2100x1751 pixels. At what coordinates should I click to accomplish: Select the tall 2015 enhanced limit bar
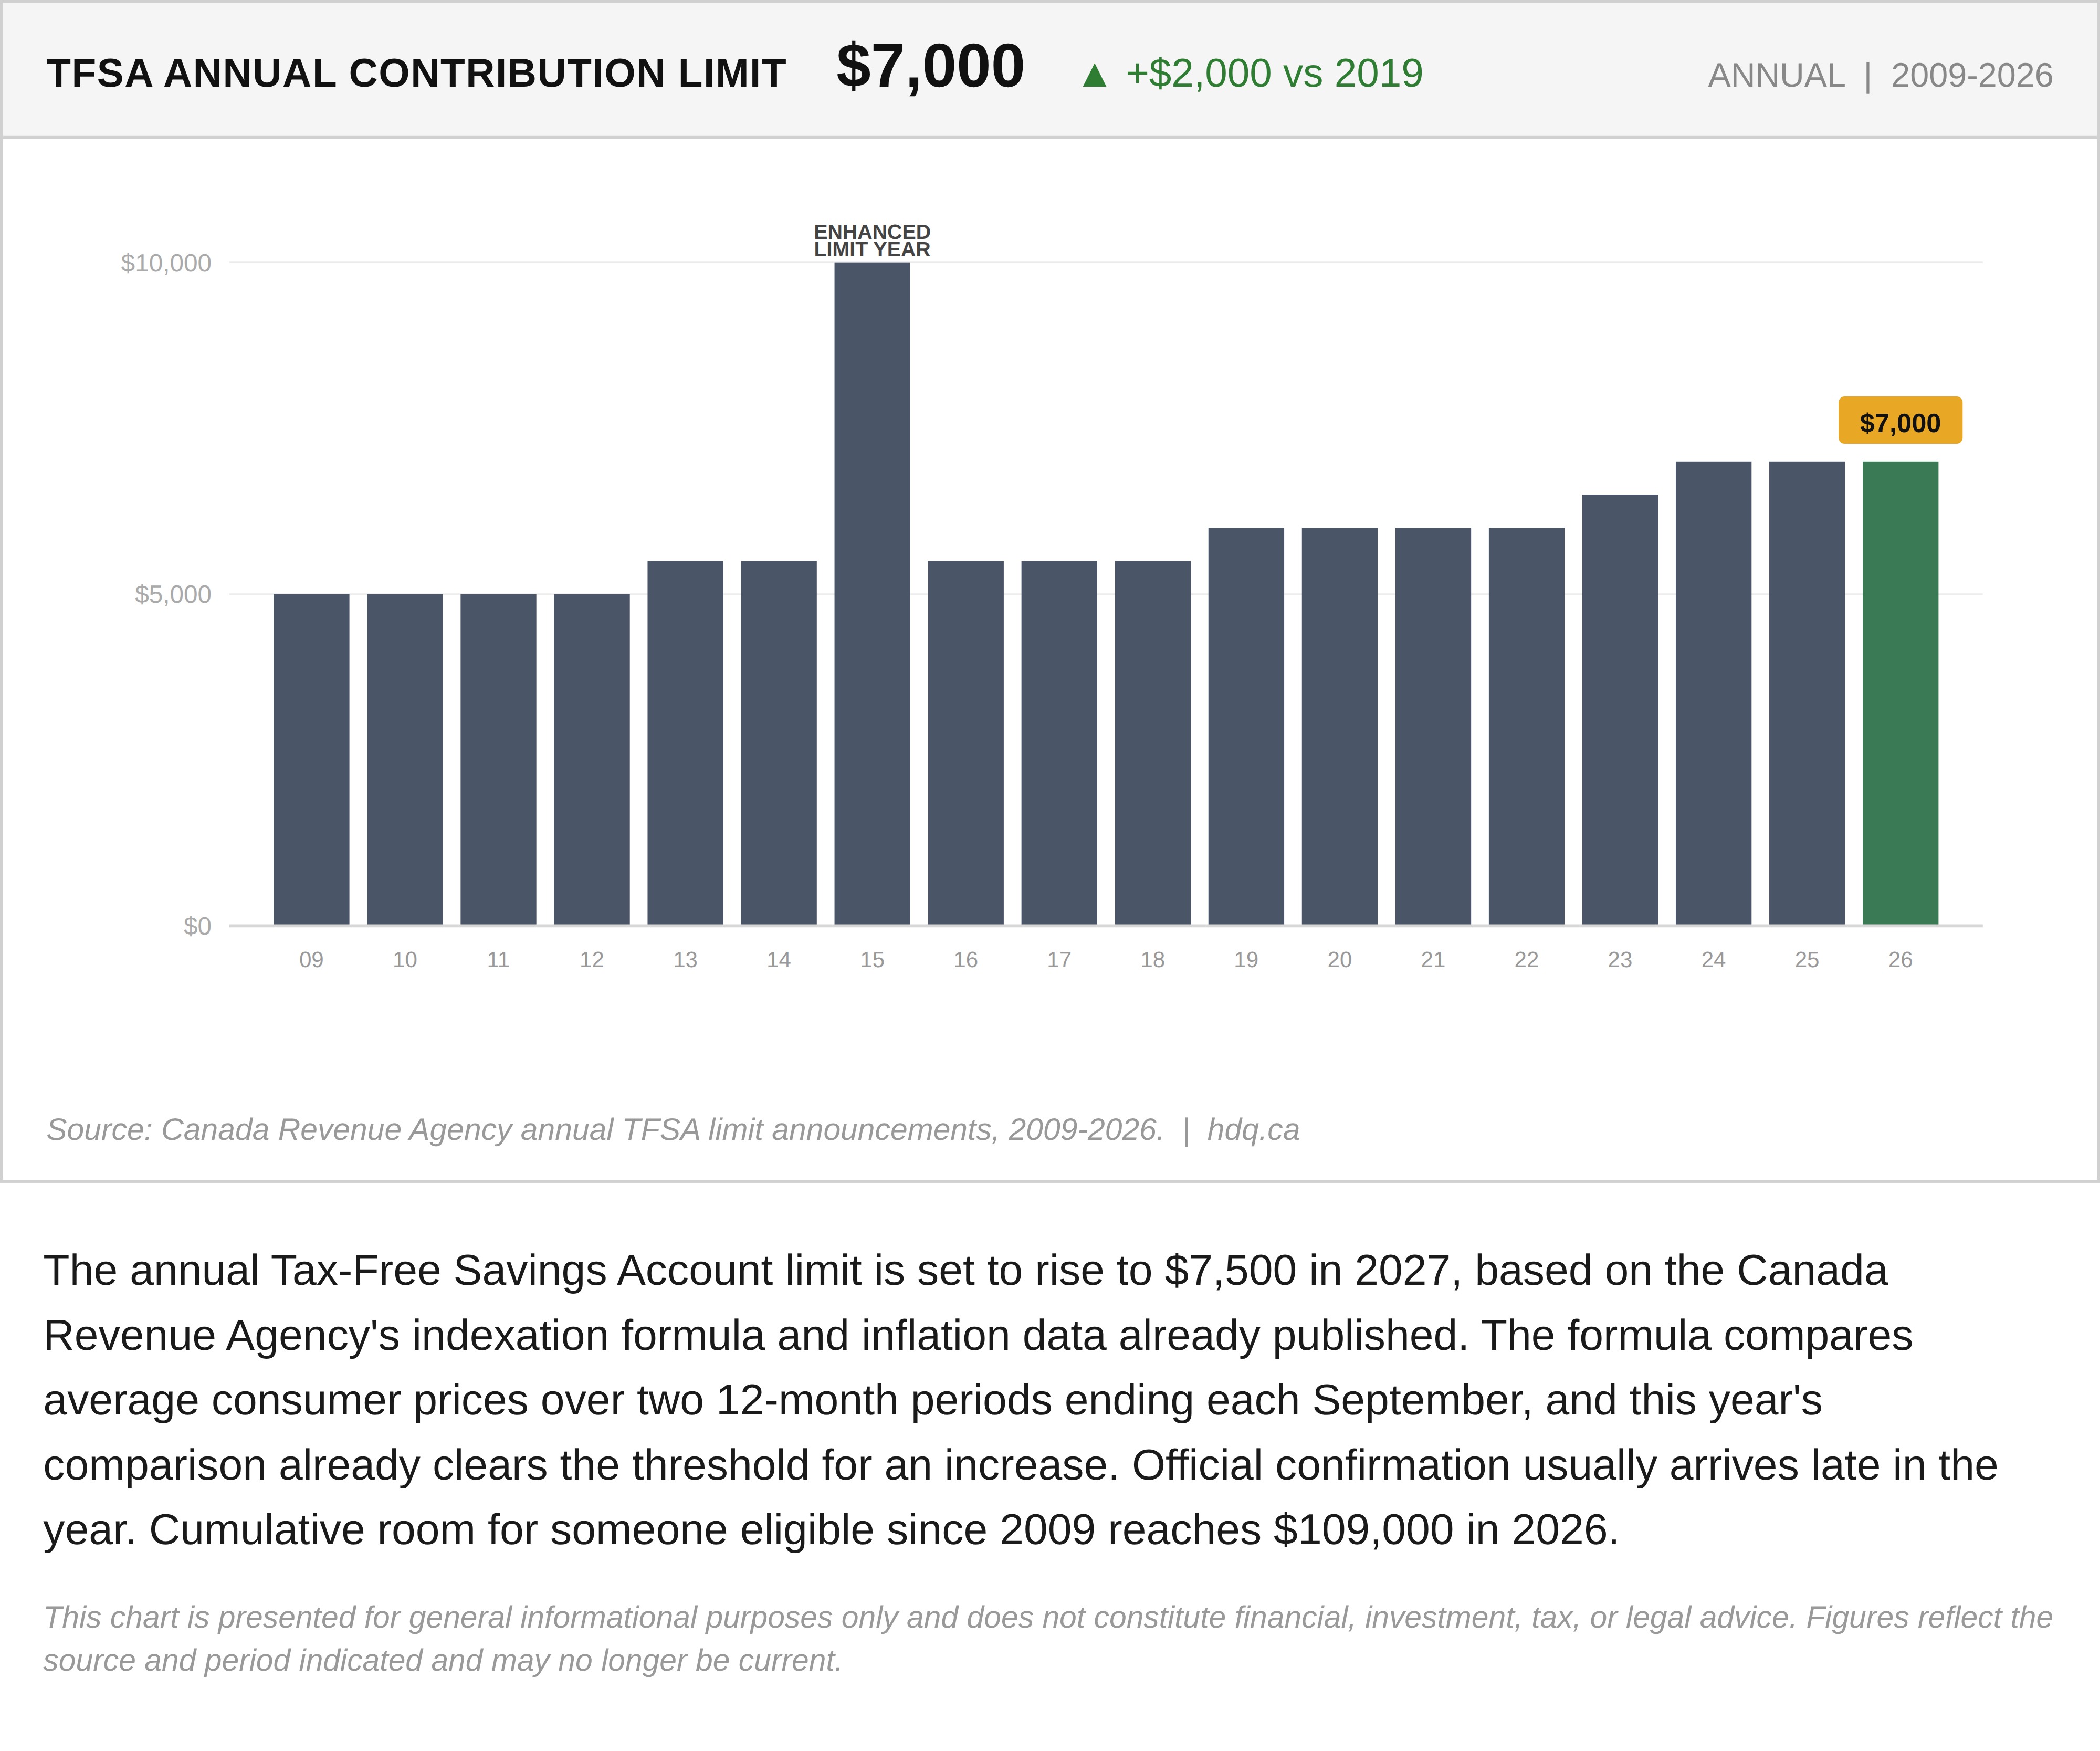click(872, 594)
